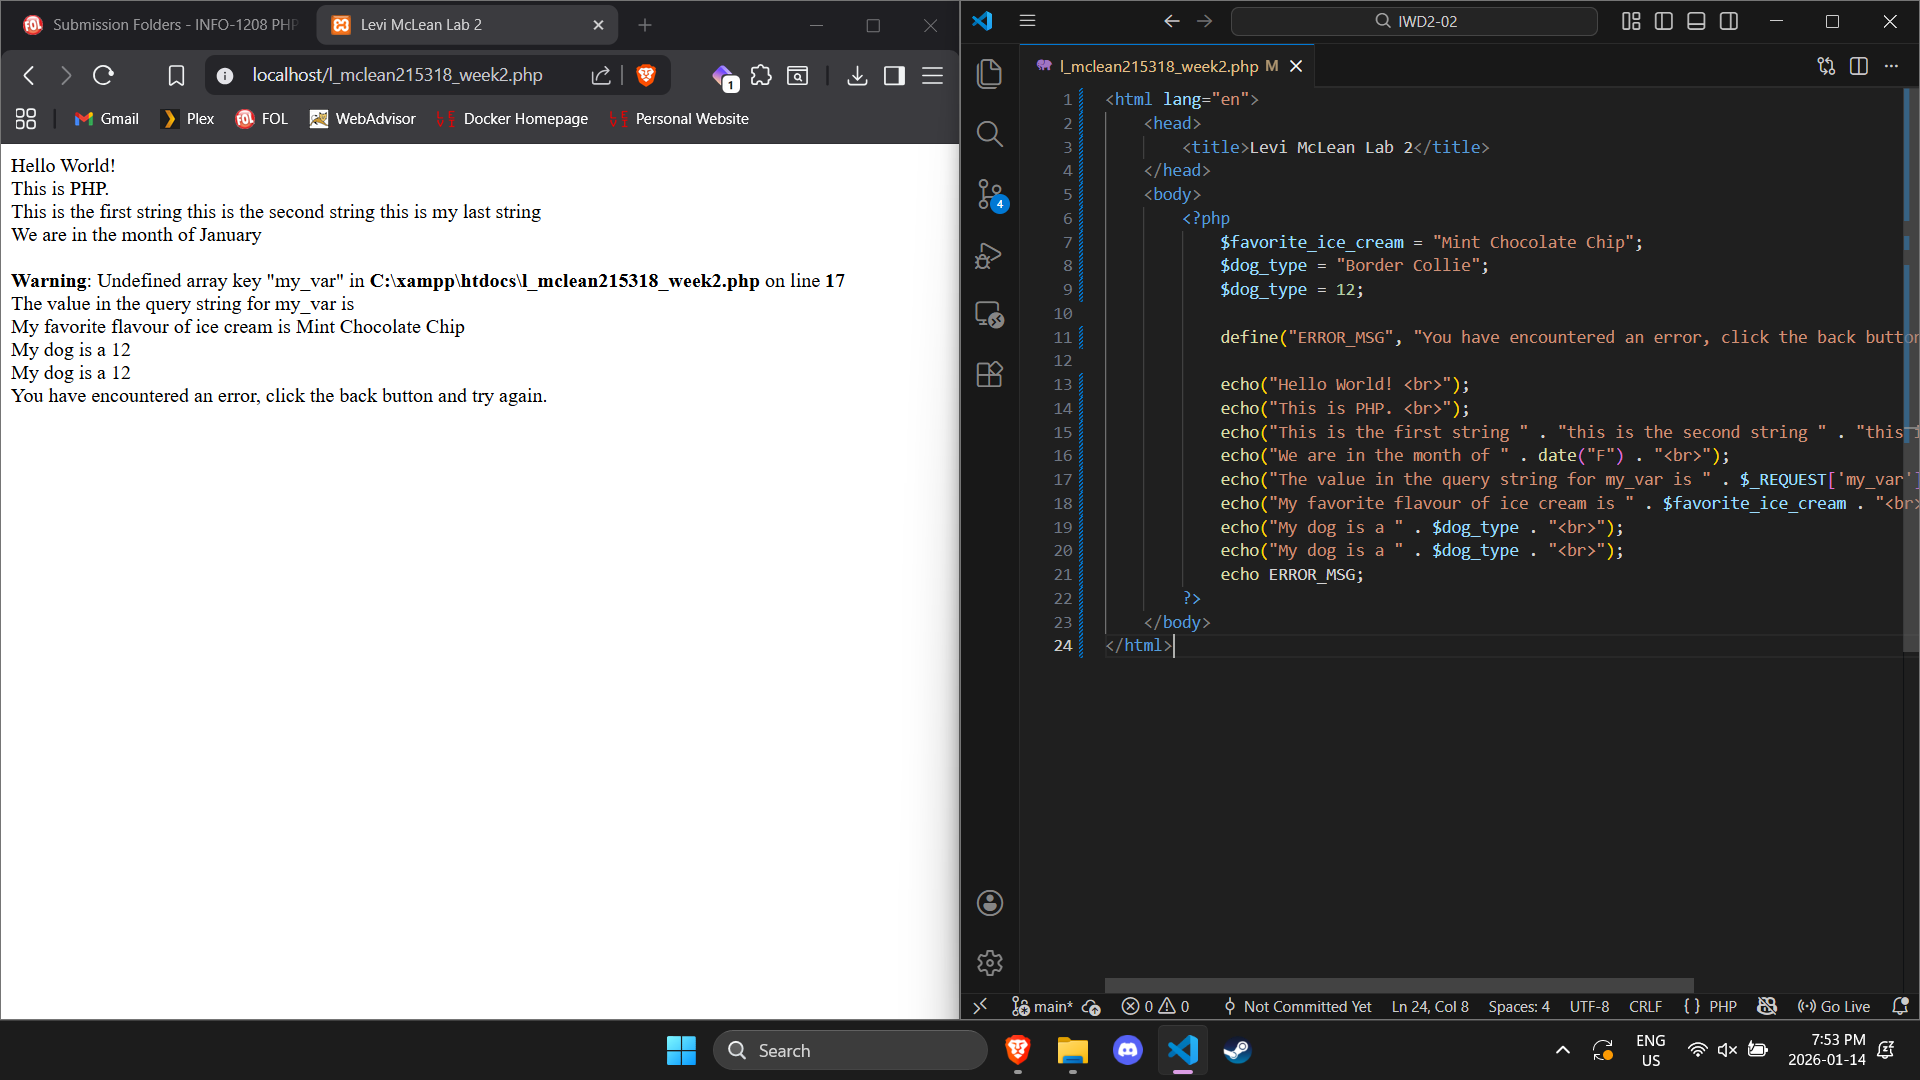Toggle the Brave browser sidebar panel
Image resolution: width=1920 pixels, height=1080 pixels.
coord(894,75)
